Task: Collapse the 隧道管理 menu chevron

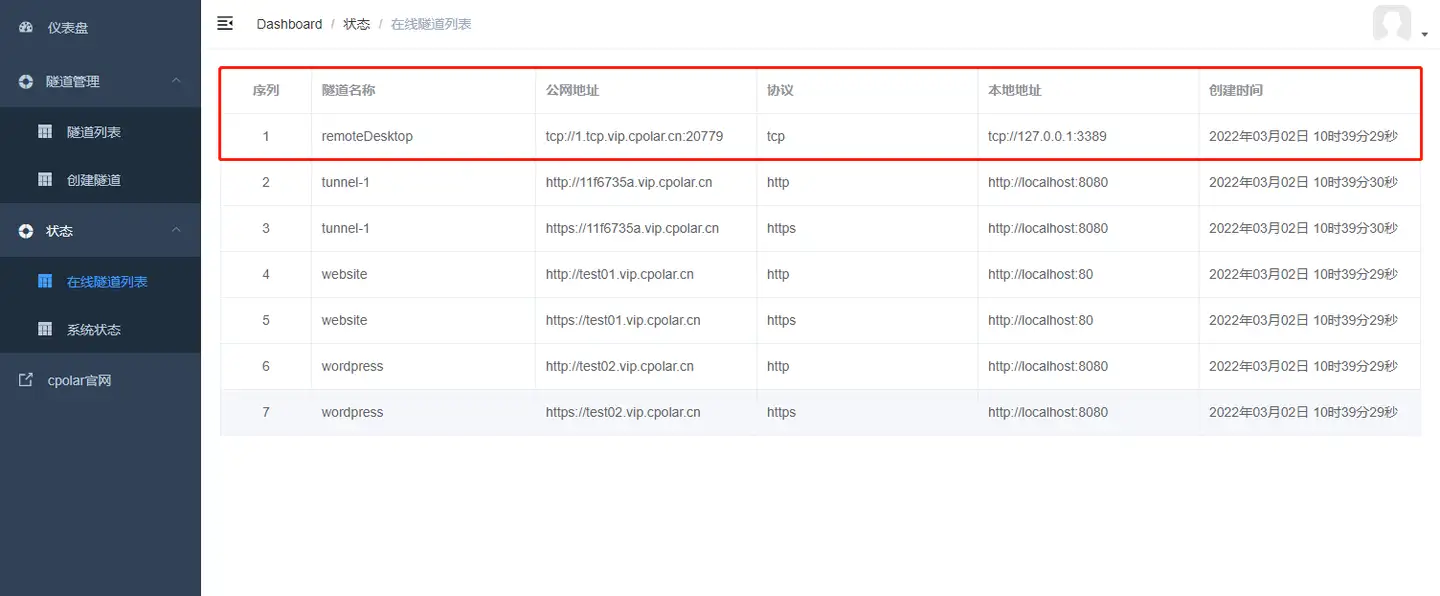Action: [176, 81]
